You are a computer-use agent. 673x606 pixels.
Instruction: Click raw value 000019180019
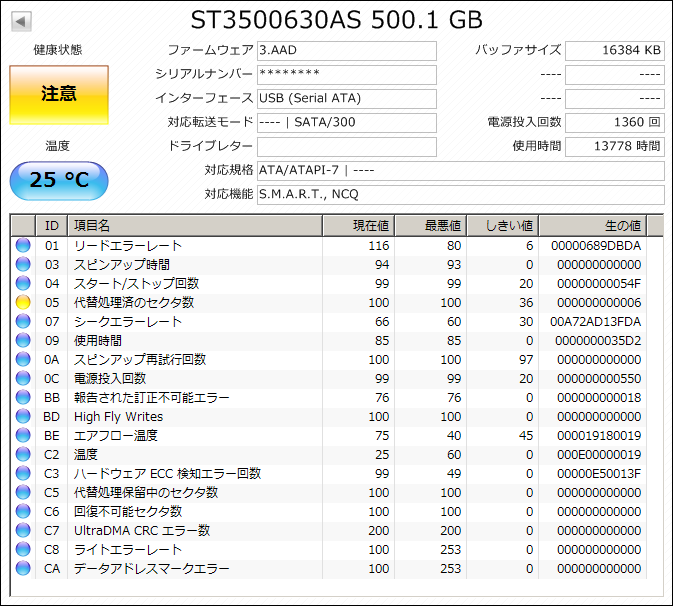point(599,436)
